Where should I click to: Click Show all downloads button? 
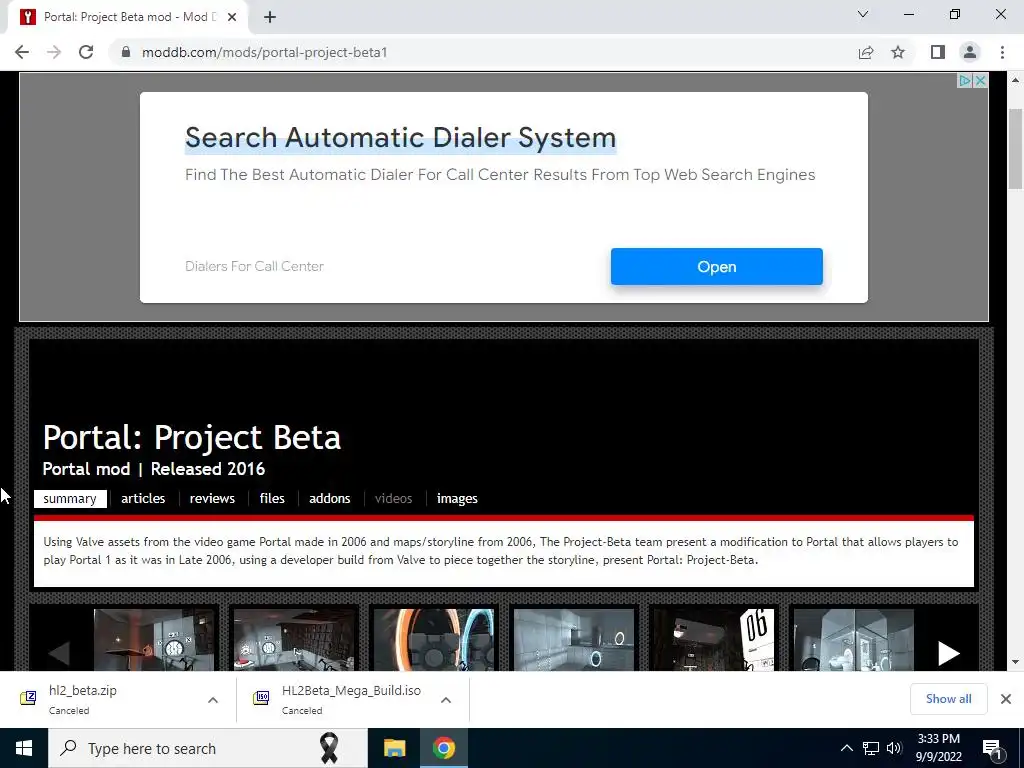pos(948,699)
